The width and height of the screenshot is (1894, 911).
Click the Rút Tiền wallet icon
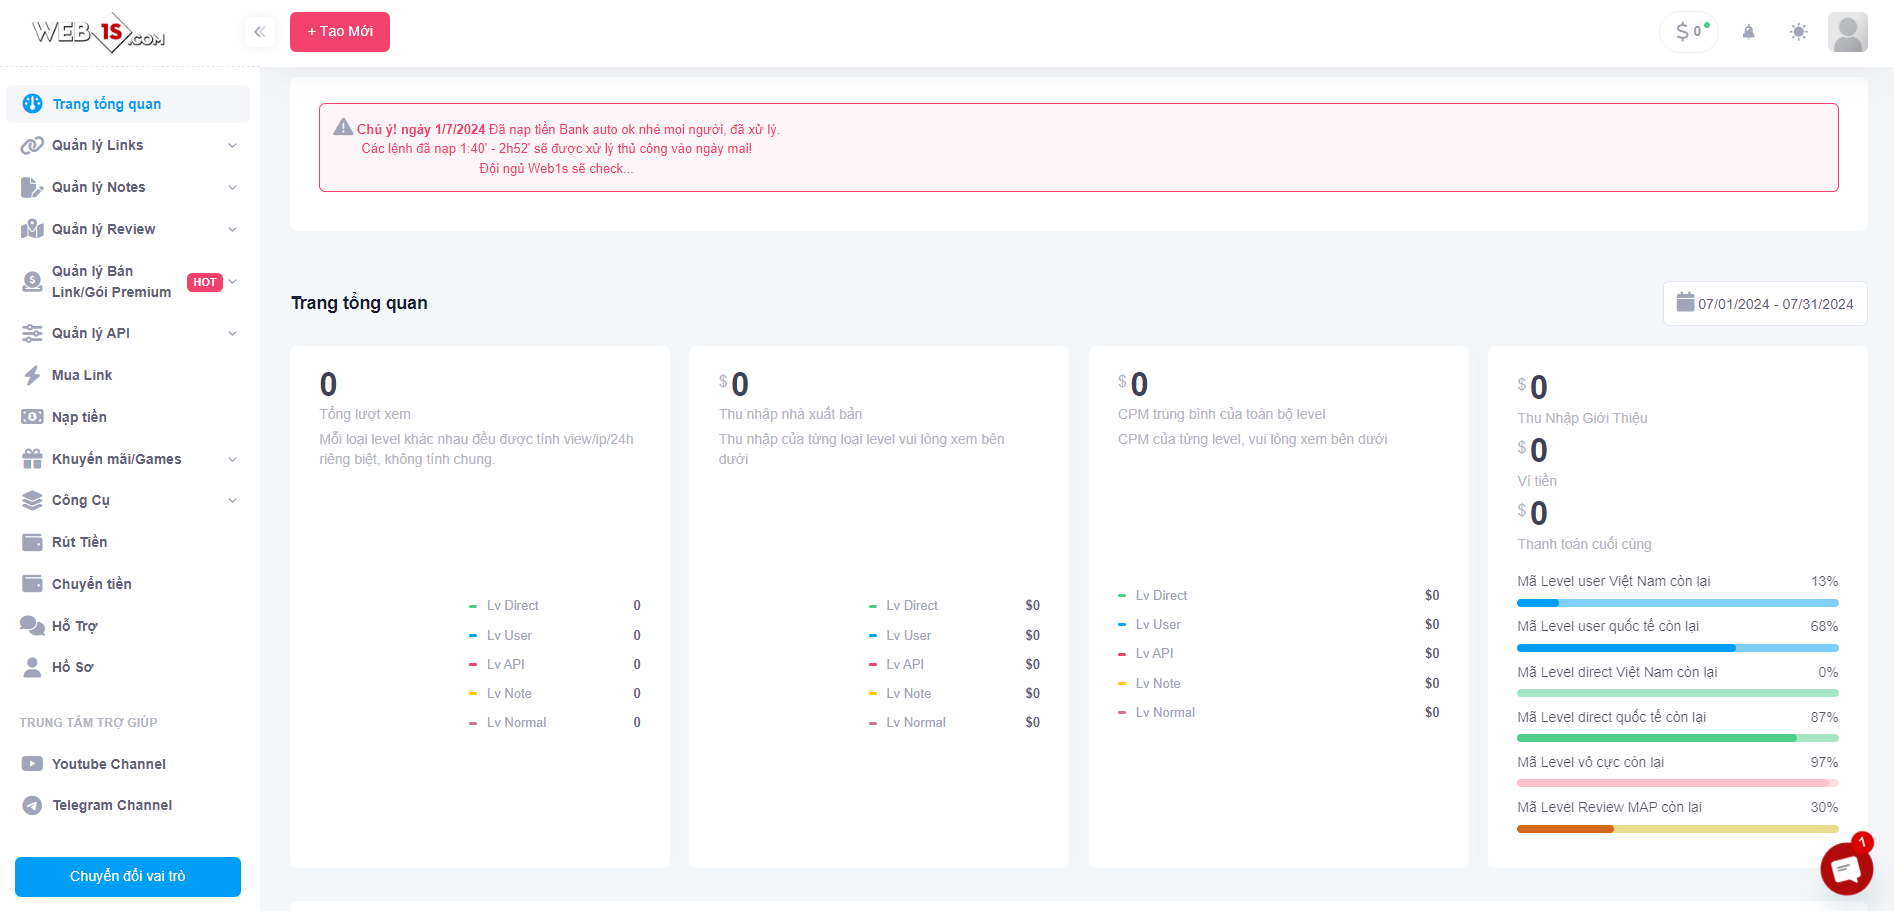pyautogui.click(x=32, y=542)
